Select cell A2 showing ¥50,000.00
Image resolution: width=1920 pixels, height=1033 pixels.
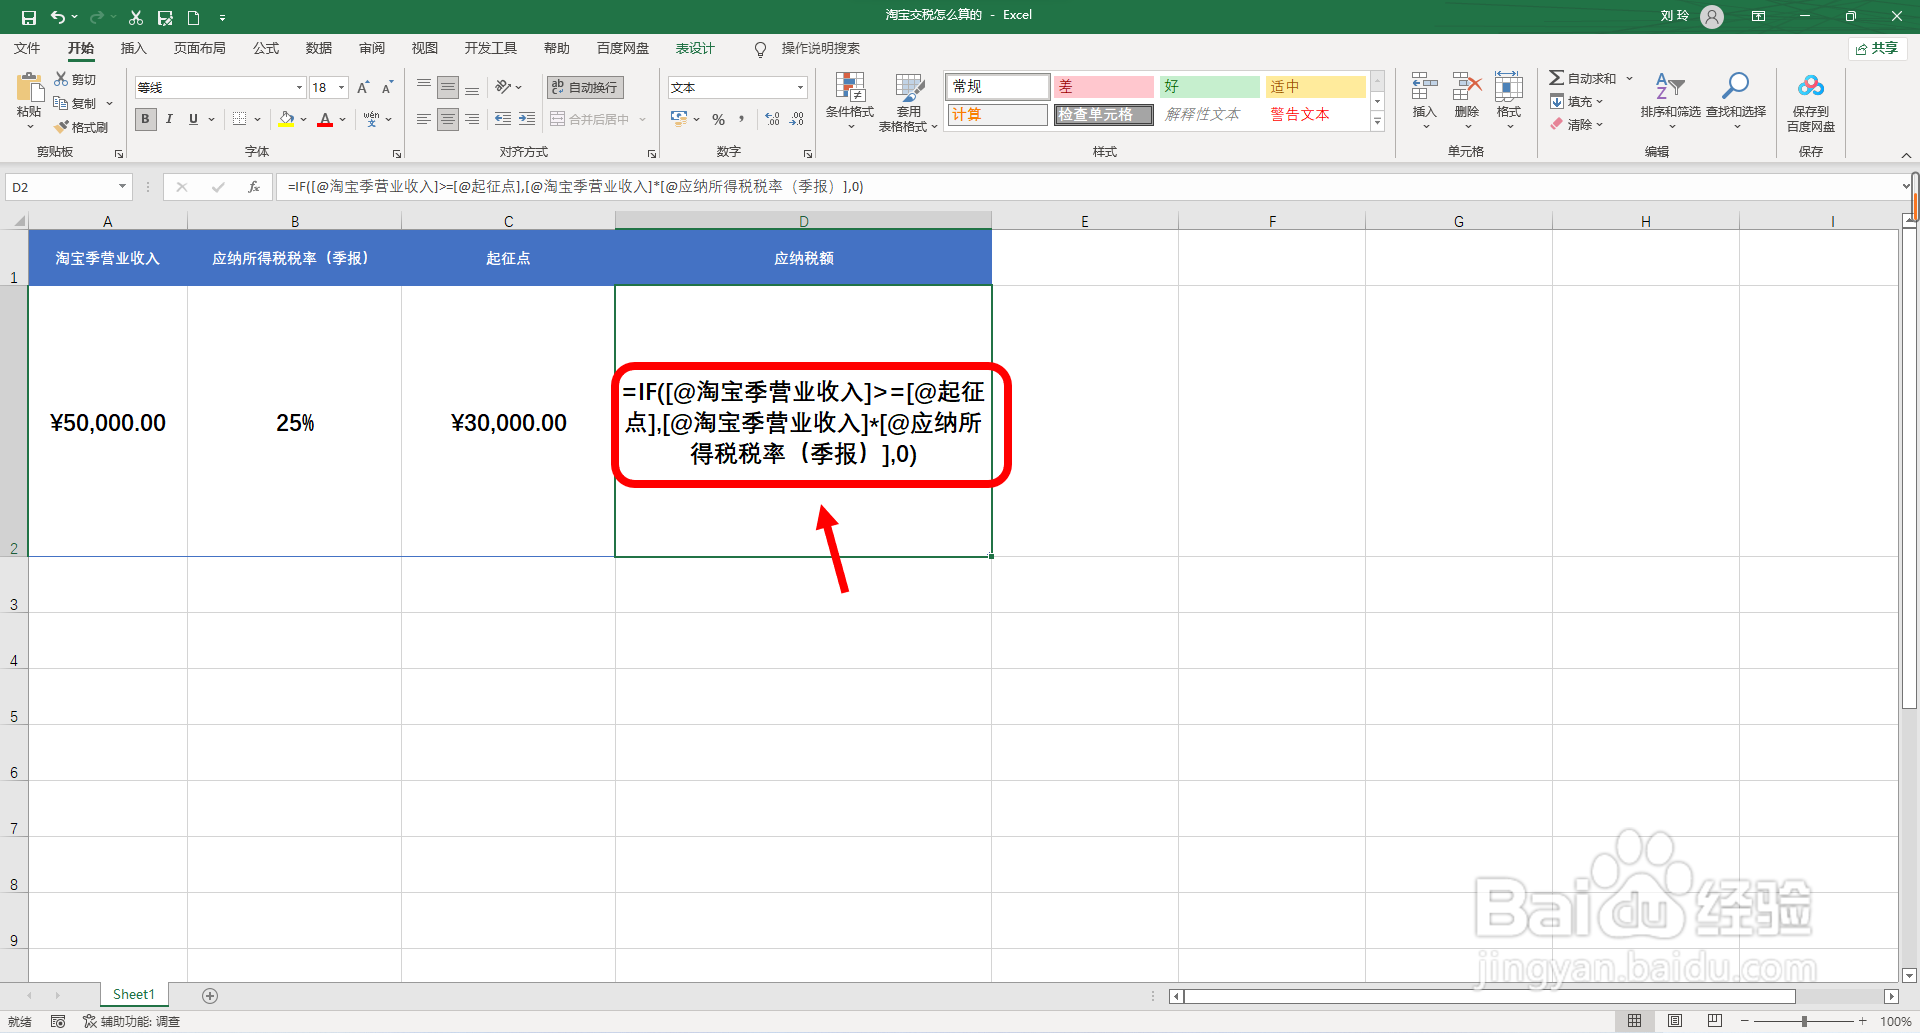click(x=108, y=421)
